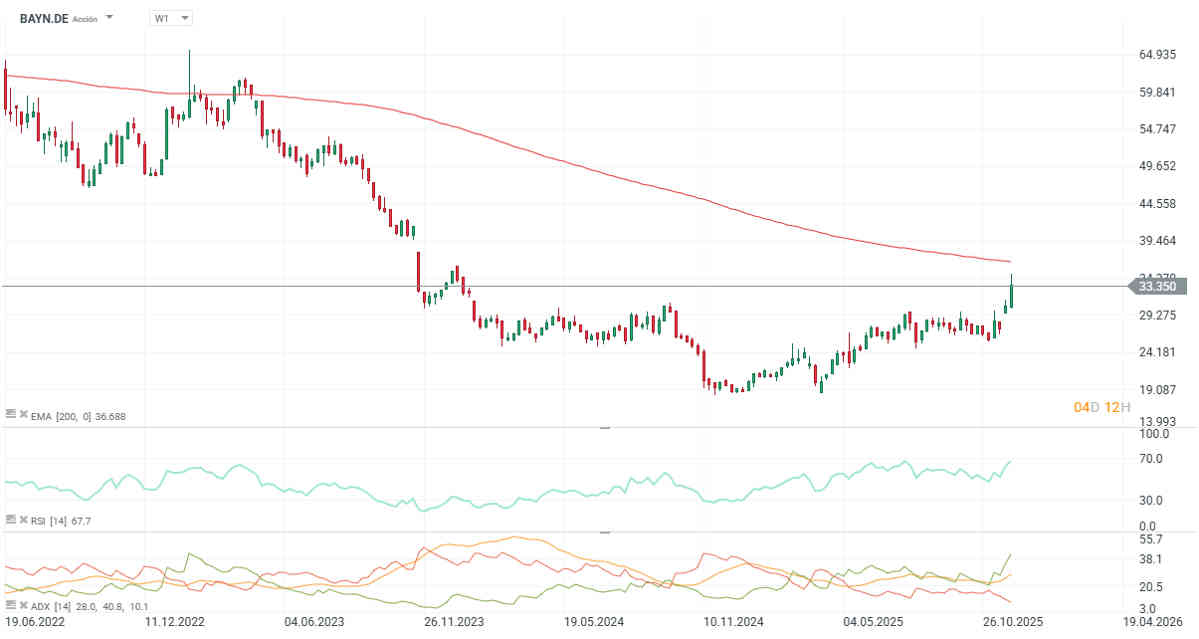The image size is (1199, 639).
Task: Click the 26.10.2025 date on time axis
Action: pyautogui.click(x=1011, y=622)
